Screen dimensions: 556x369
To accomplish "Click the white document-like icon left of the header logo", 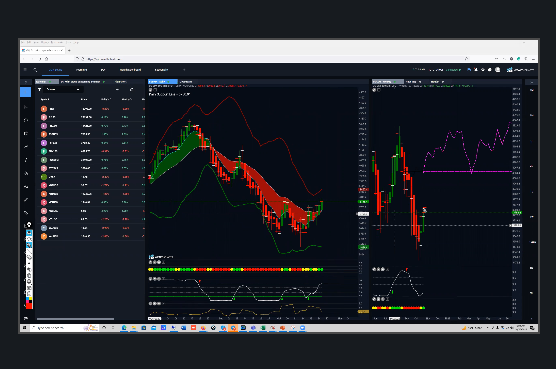I will click(x=498, y=70).
